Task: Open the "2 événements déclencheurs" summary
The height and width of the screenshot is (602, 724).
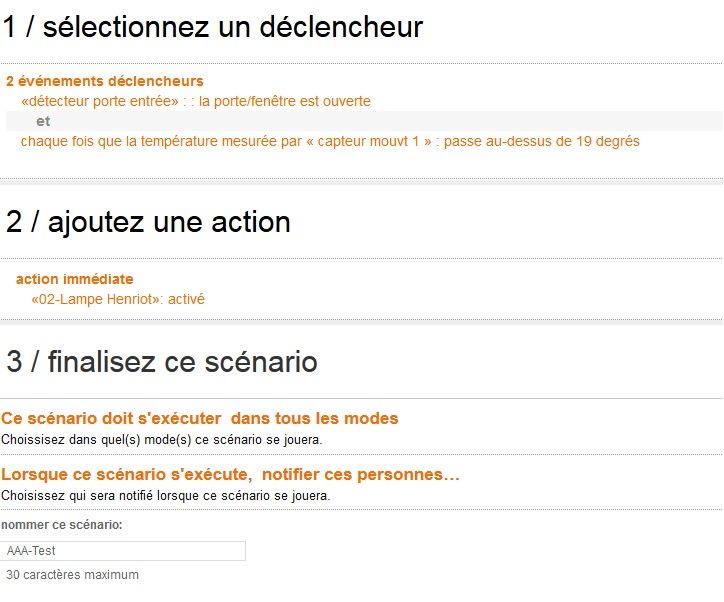Action: coord(104,81)
